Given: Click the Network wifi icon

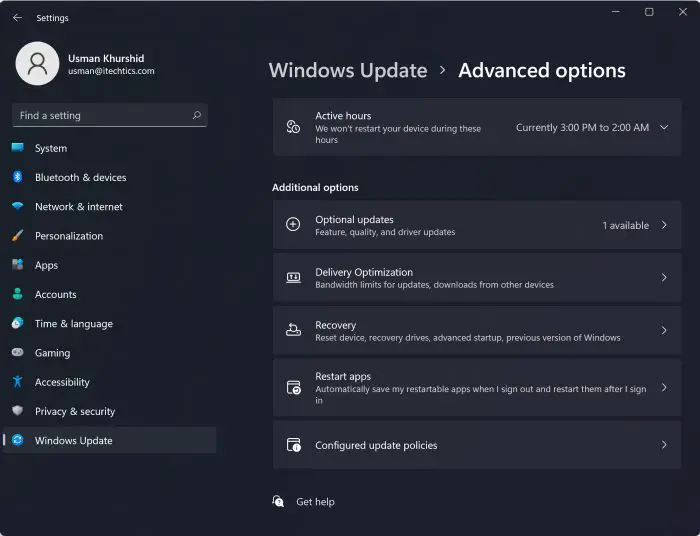Looking at the screenshot, I should pos(17,206).
